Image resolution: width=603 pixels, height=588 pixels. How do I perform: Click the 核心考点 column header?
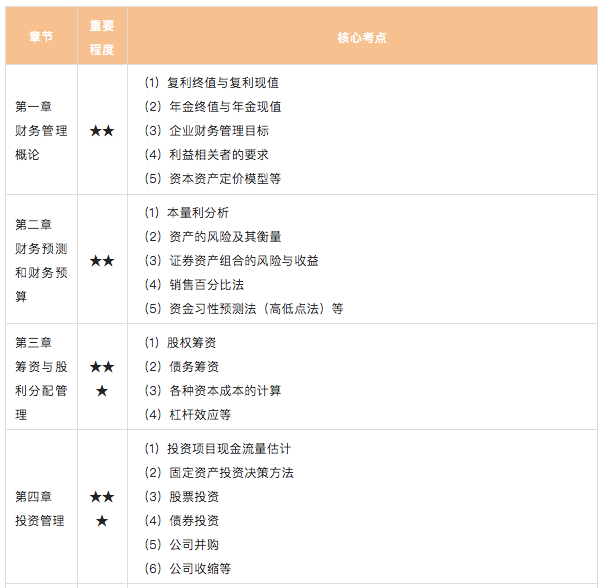361,37
